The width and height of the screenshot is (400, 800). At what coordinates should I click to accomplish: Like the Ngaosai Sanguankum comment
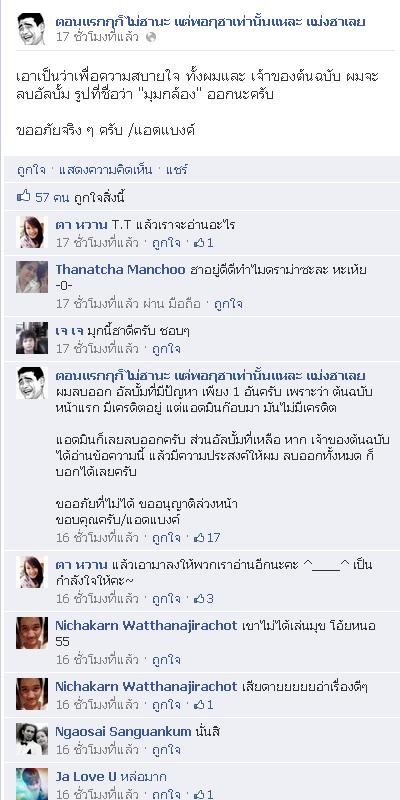[166, 750]
